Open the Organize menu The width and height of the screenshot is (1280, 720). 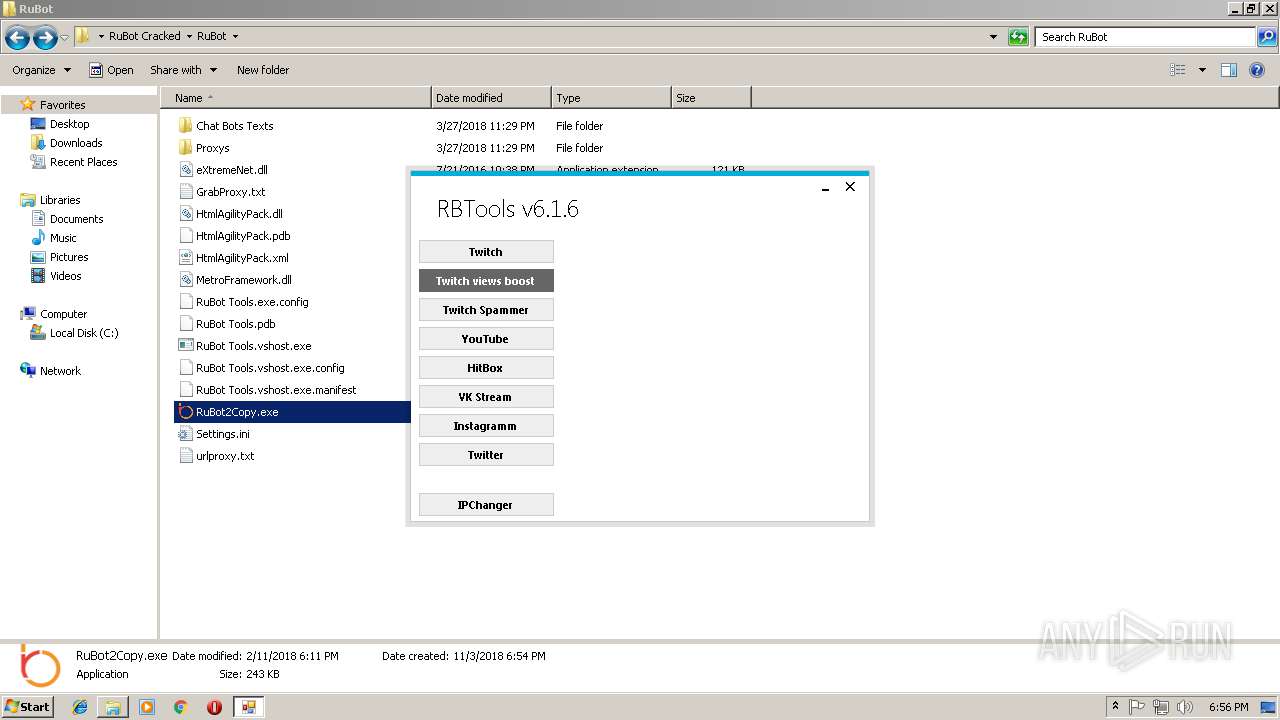click(x=42, y=70)
